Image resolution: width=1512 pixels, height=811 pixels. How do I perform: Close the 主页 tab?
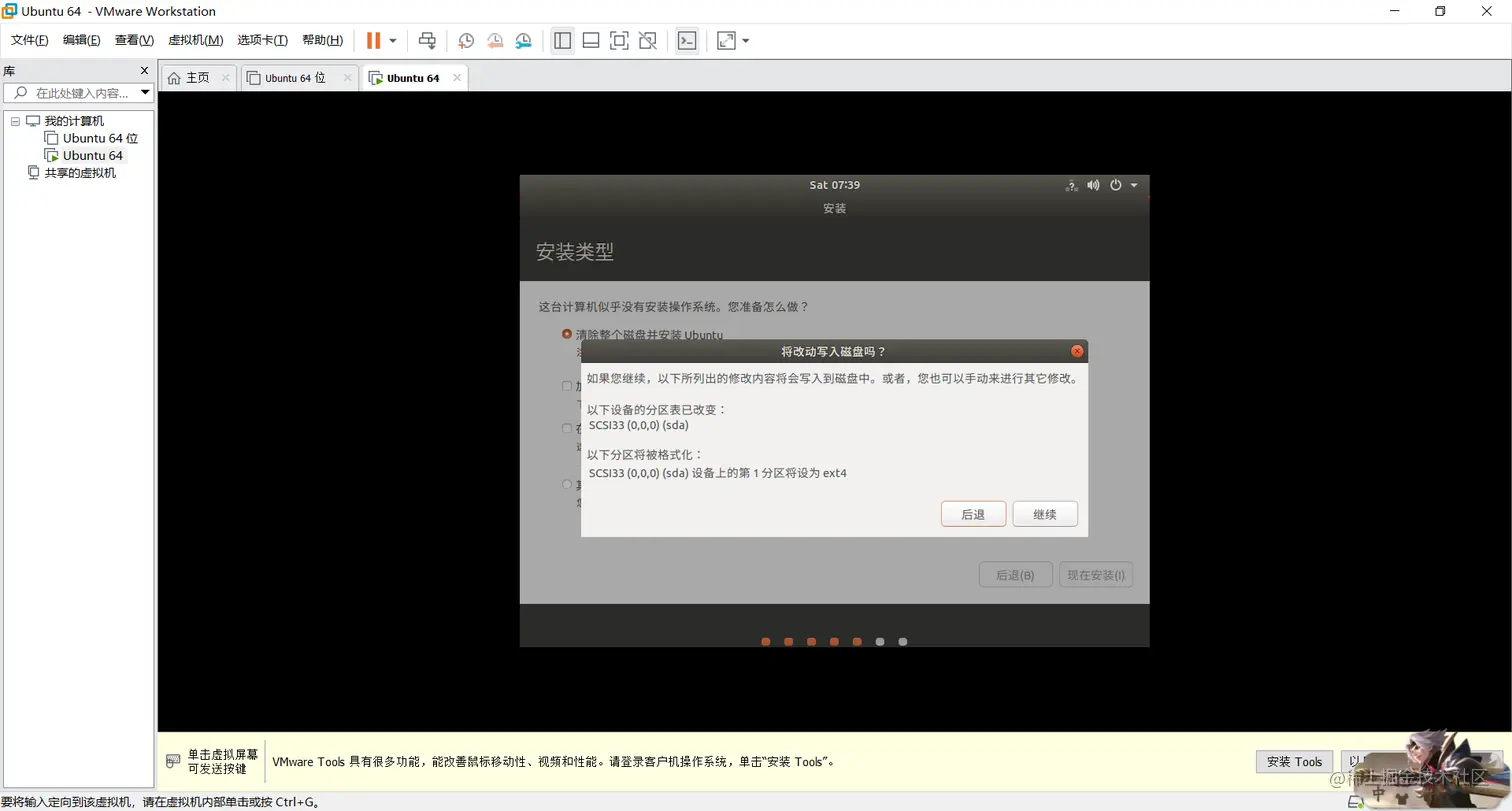225,77
